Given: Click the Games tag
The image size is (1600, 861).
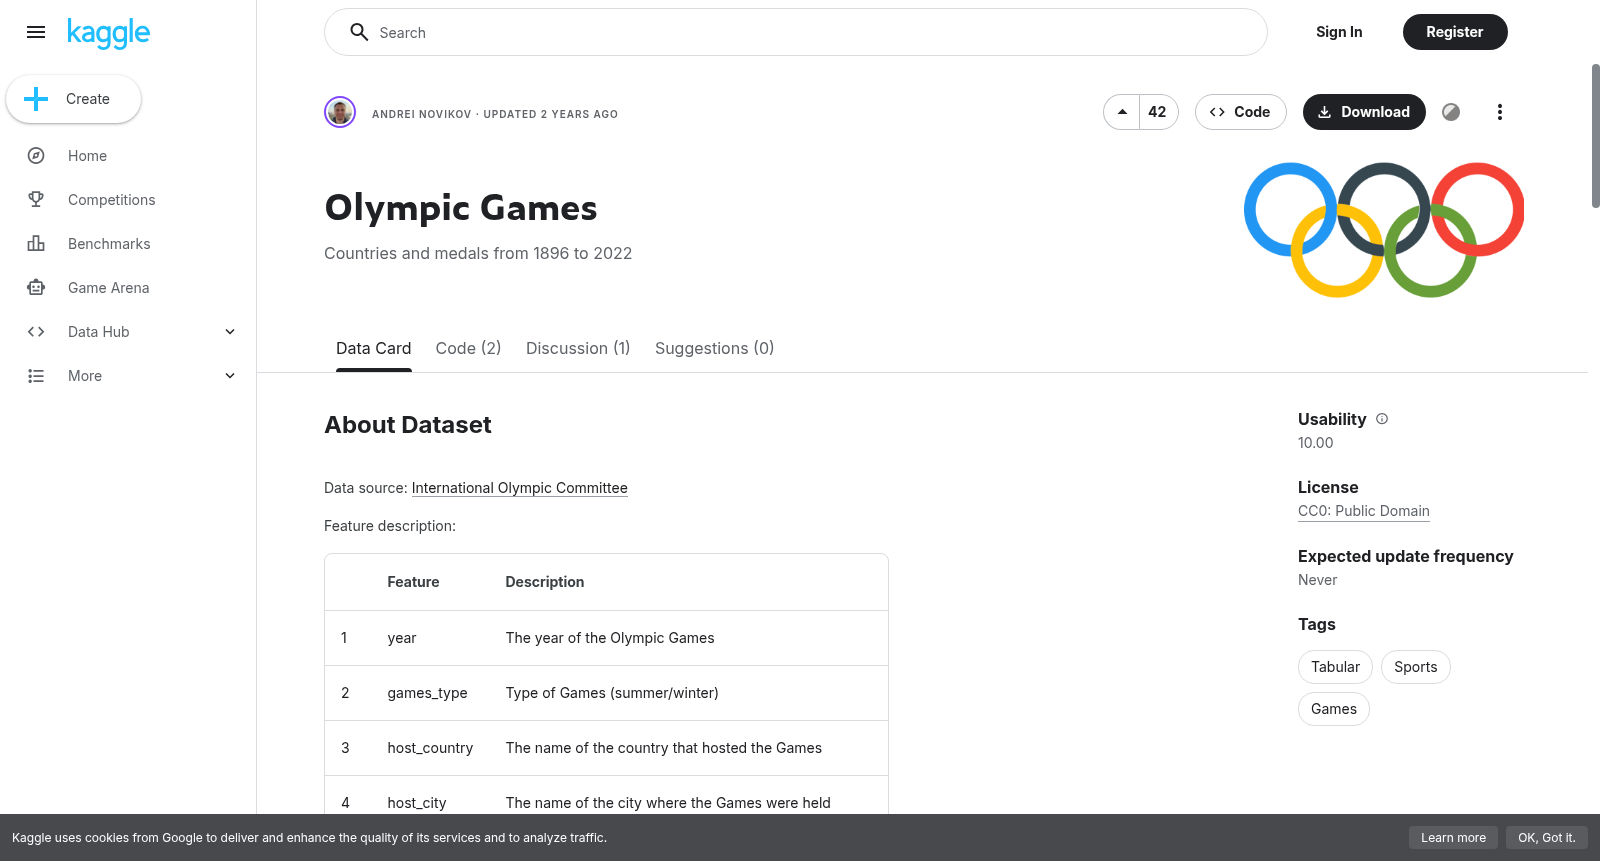Looking at the screenshot, I should (x=1334, y=709).
